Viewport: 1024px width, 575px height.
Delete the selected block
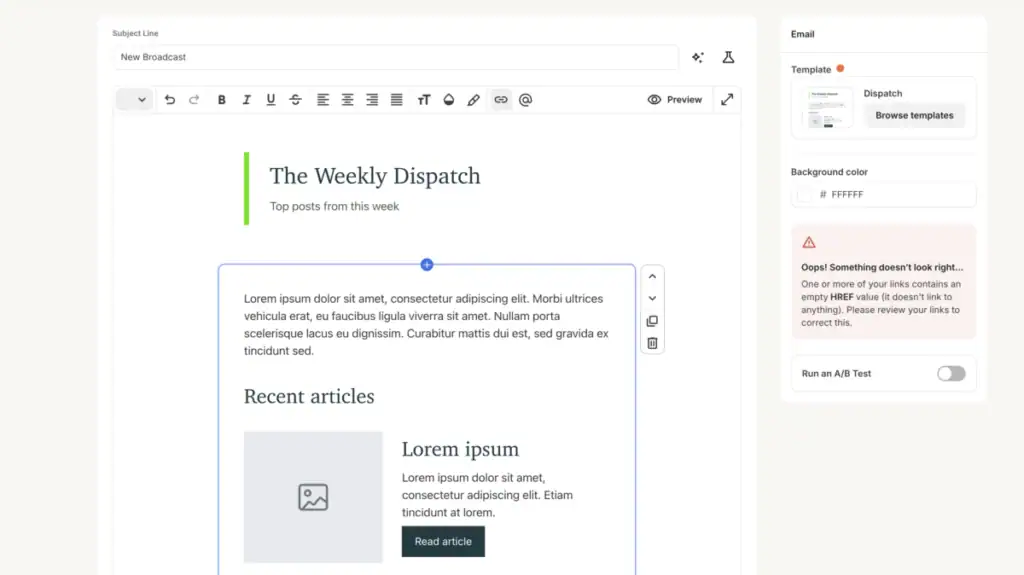click(x=652, y=343)
